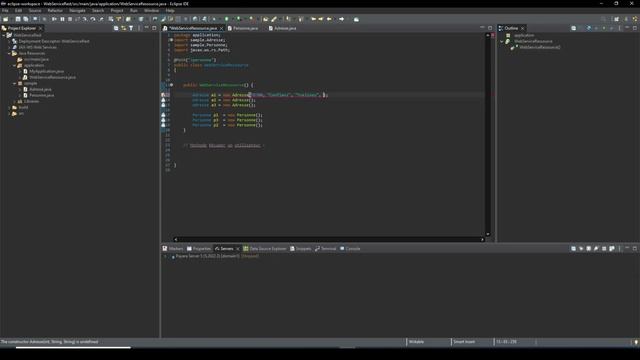The height and width of the screenshot is (360, 640).
Task: Click the red error indicator atop overview ruler
Action: click(493, 36)
